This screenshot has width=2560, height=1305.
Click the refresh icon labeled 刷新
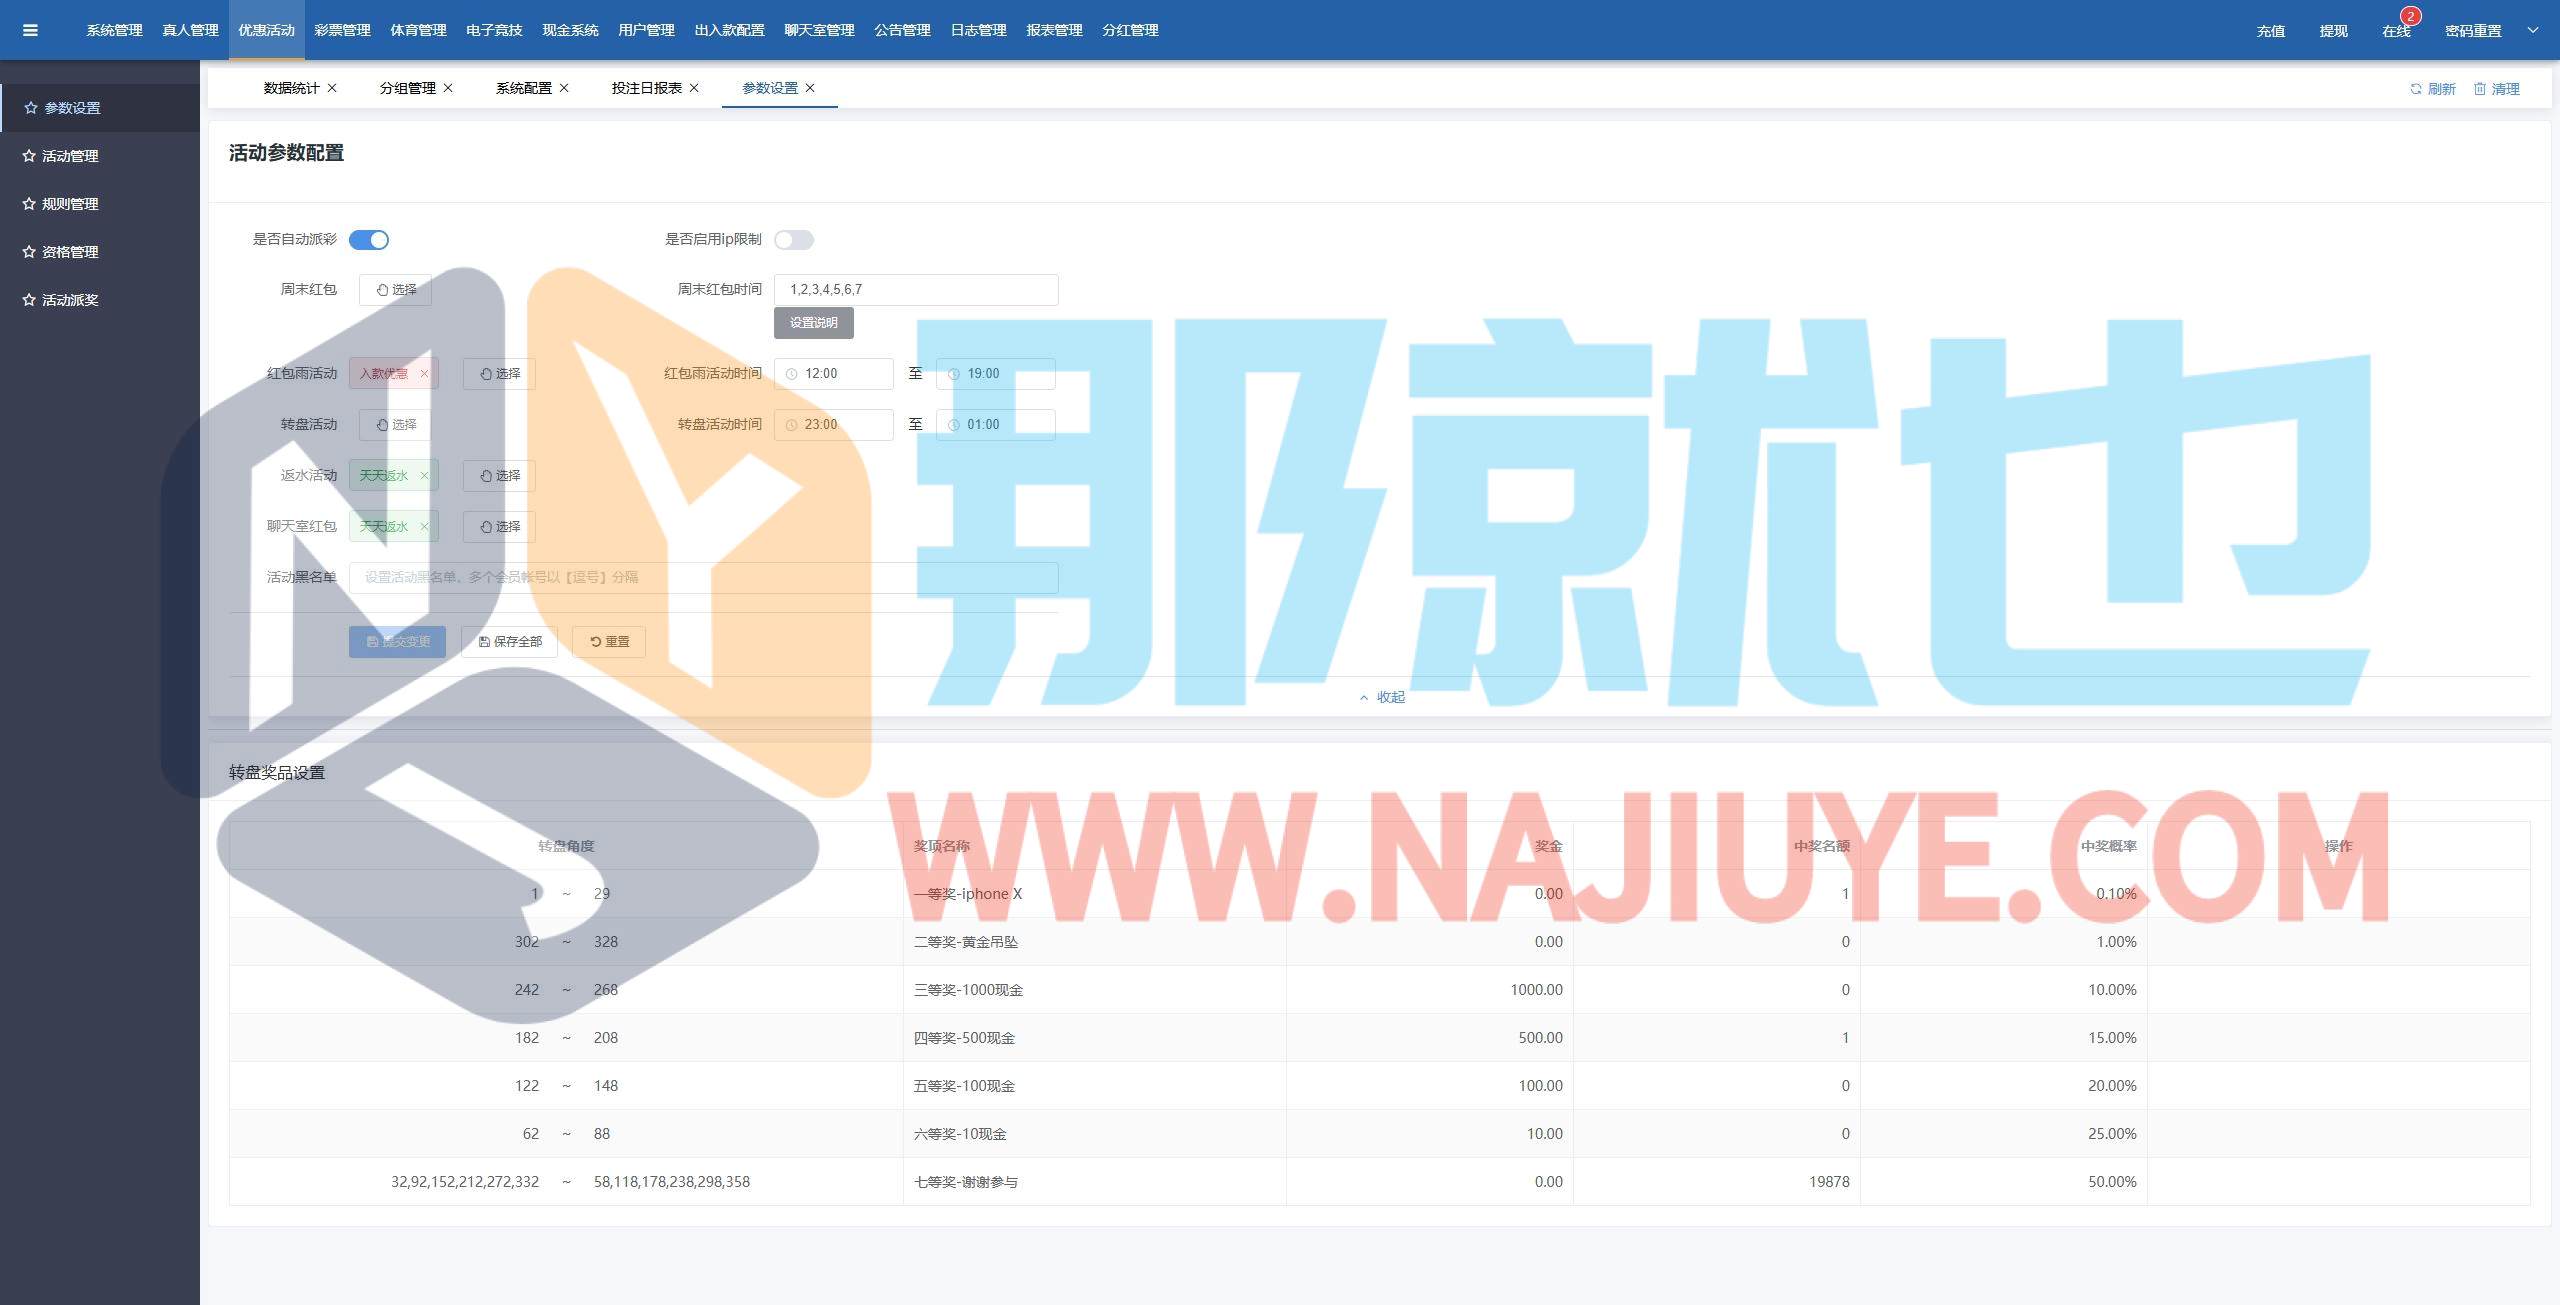(x=2415, y=89)
